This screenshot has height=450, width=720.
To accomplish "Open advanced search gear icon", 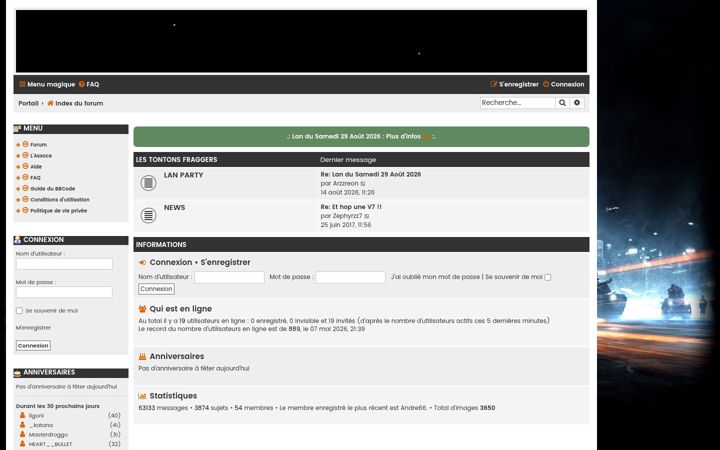I will 577,103.
